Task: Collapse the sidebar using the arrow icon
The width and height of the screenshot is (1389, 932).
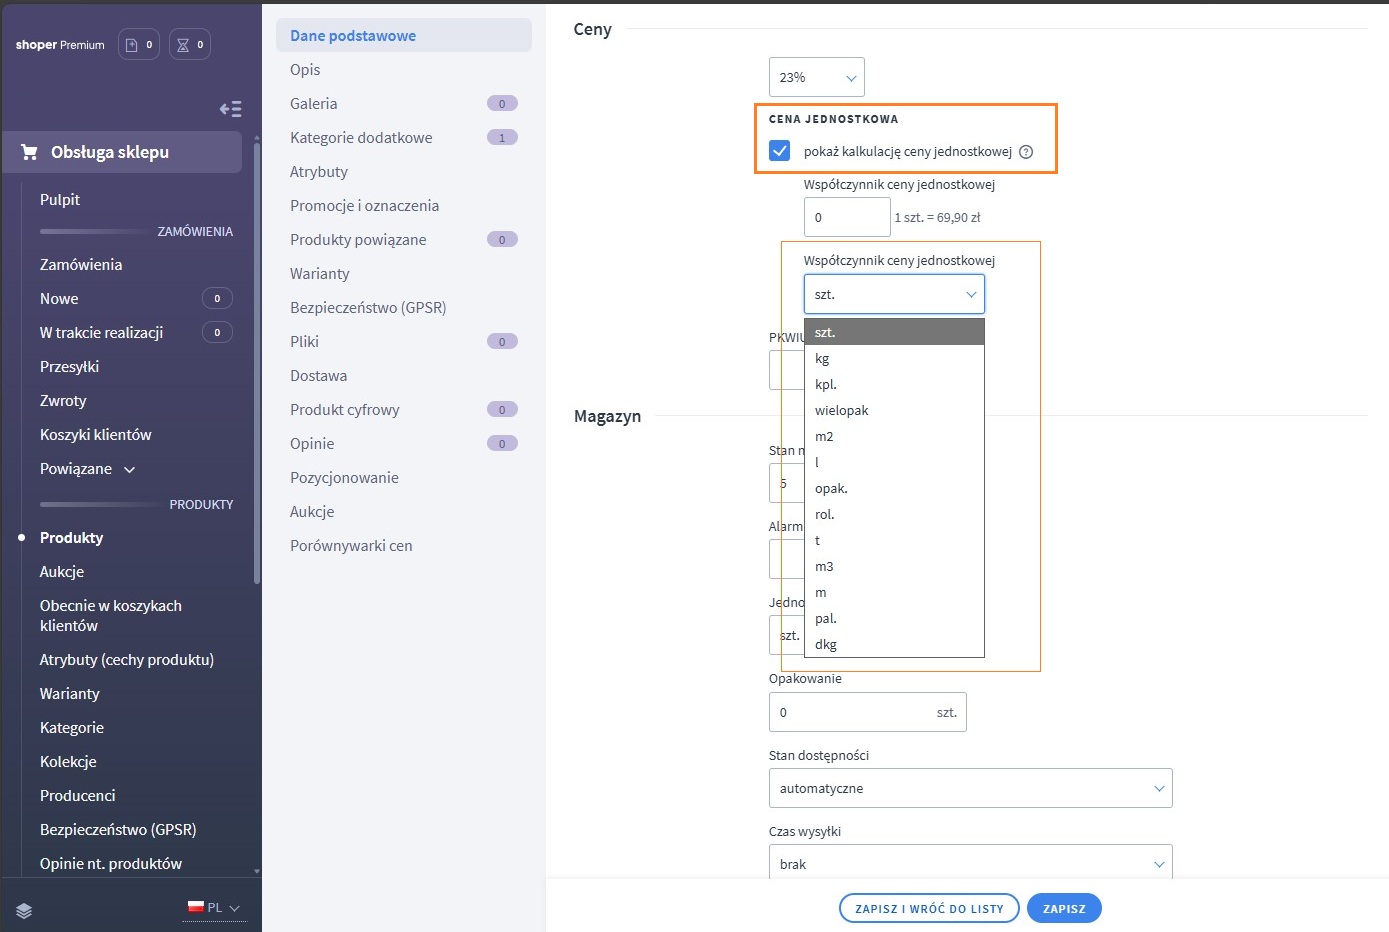Action: click(230, 109)
